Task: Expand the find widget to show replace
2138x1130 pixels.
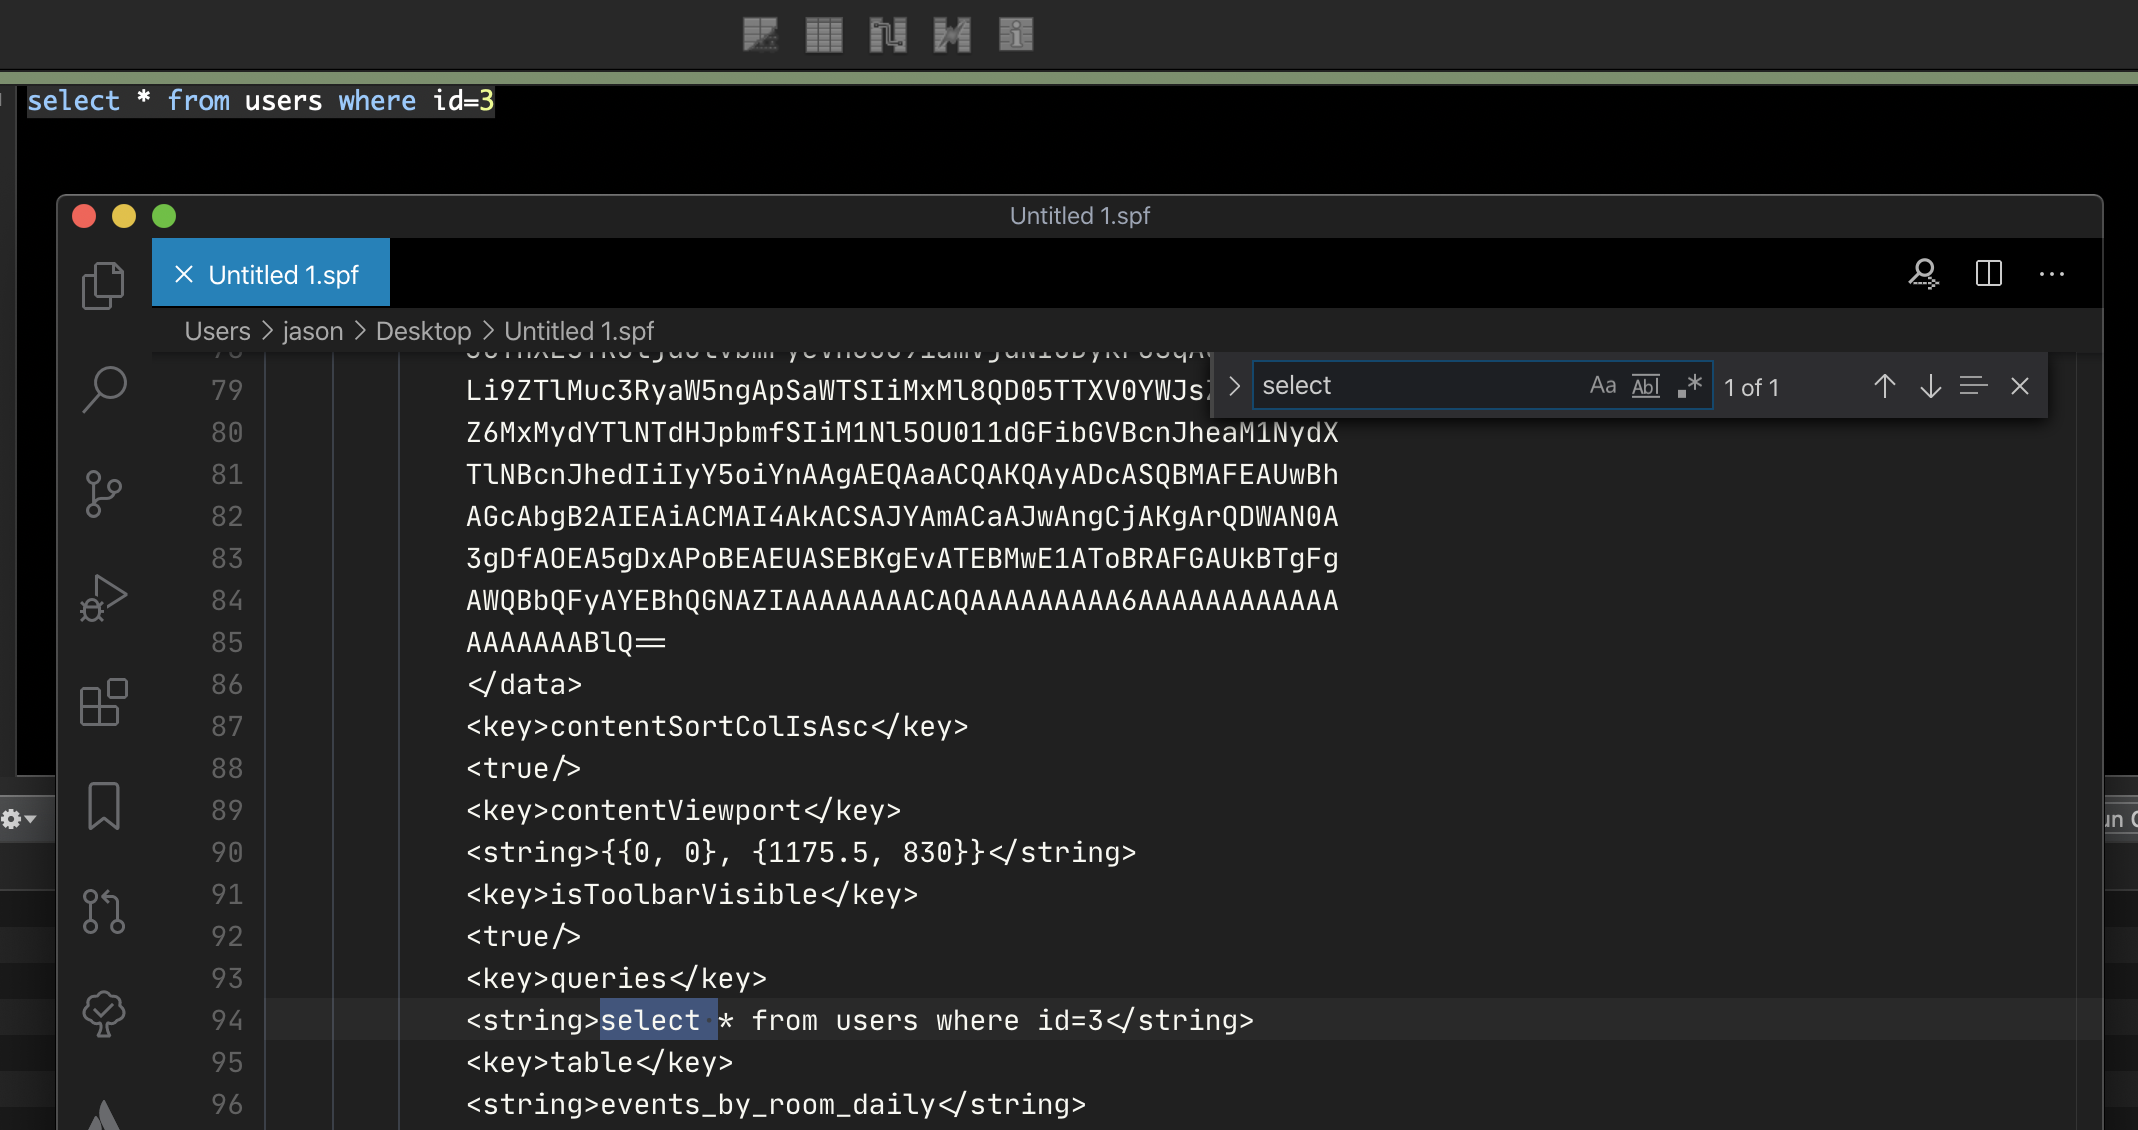Action: (1234, 385)
